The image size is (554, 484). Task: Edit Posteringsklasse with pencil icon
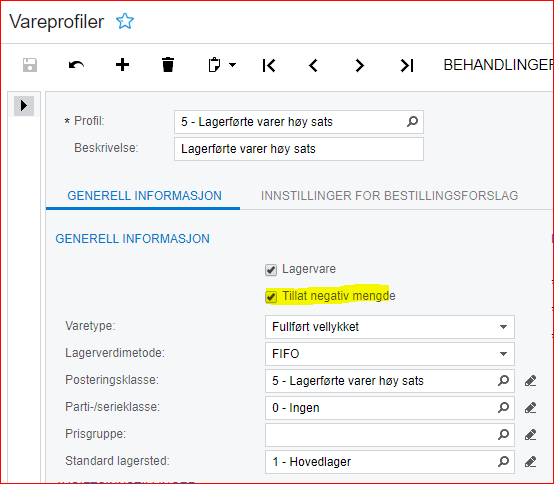pyautogui.click(x=530, y=381)
